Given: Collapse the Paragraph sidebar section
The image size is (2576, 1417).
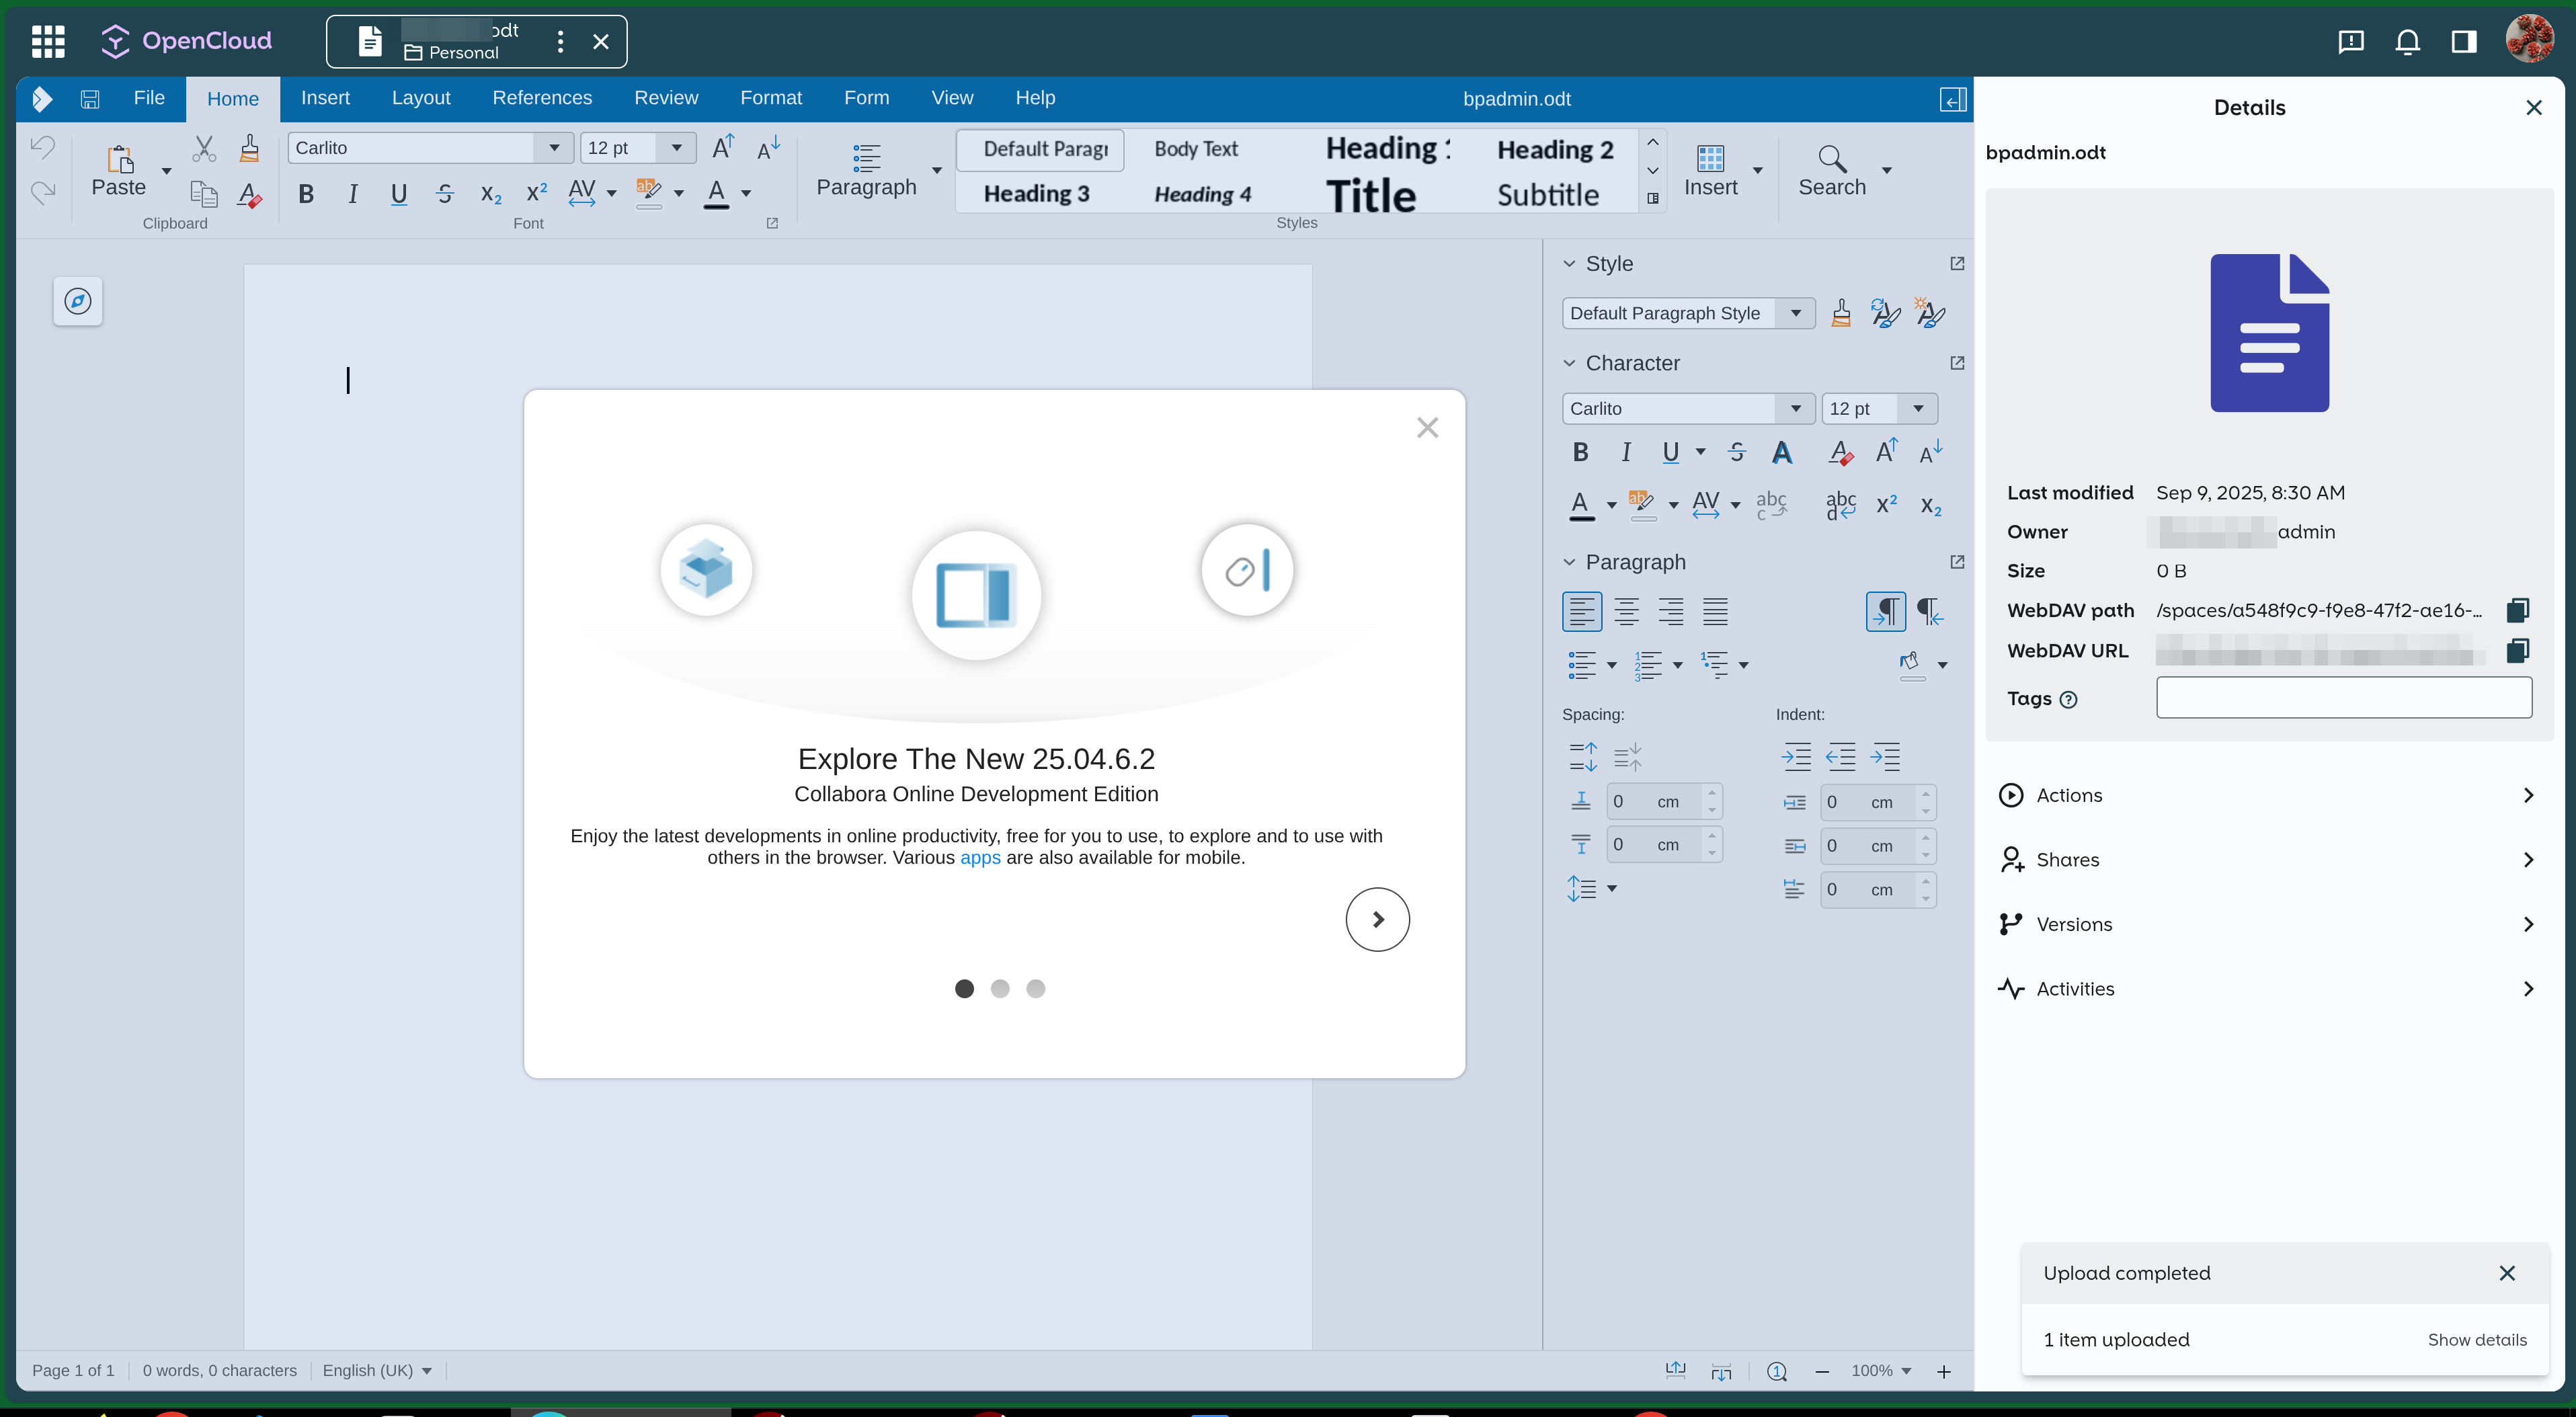Looking at the screenshot, I should (x=1569, y=562).
